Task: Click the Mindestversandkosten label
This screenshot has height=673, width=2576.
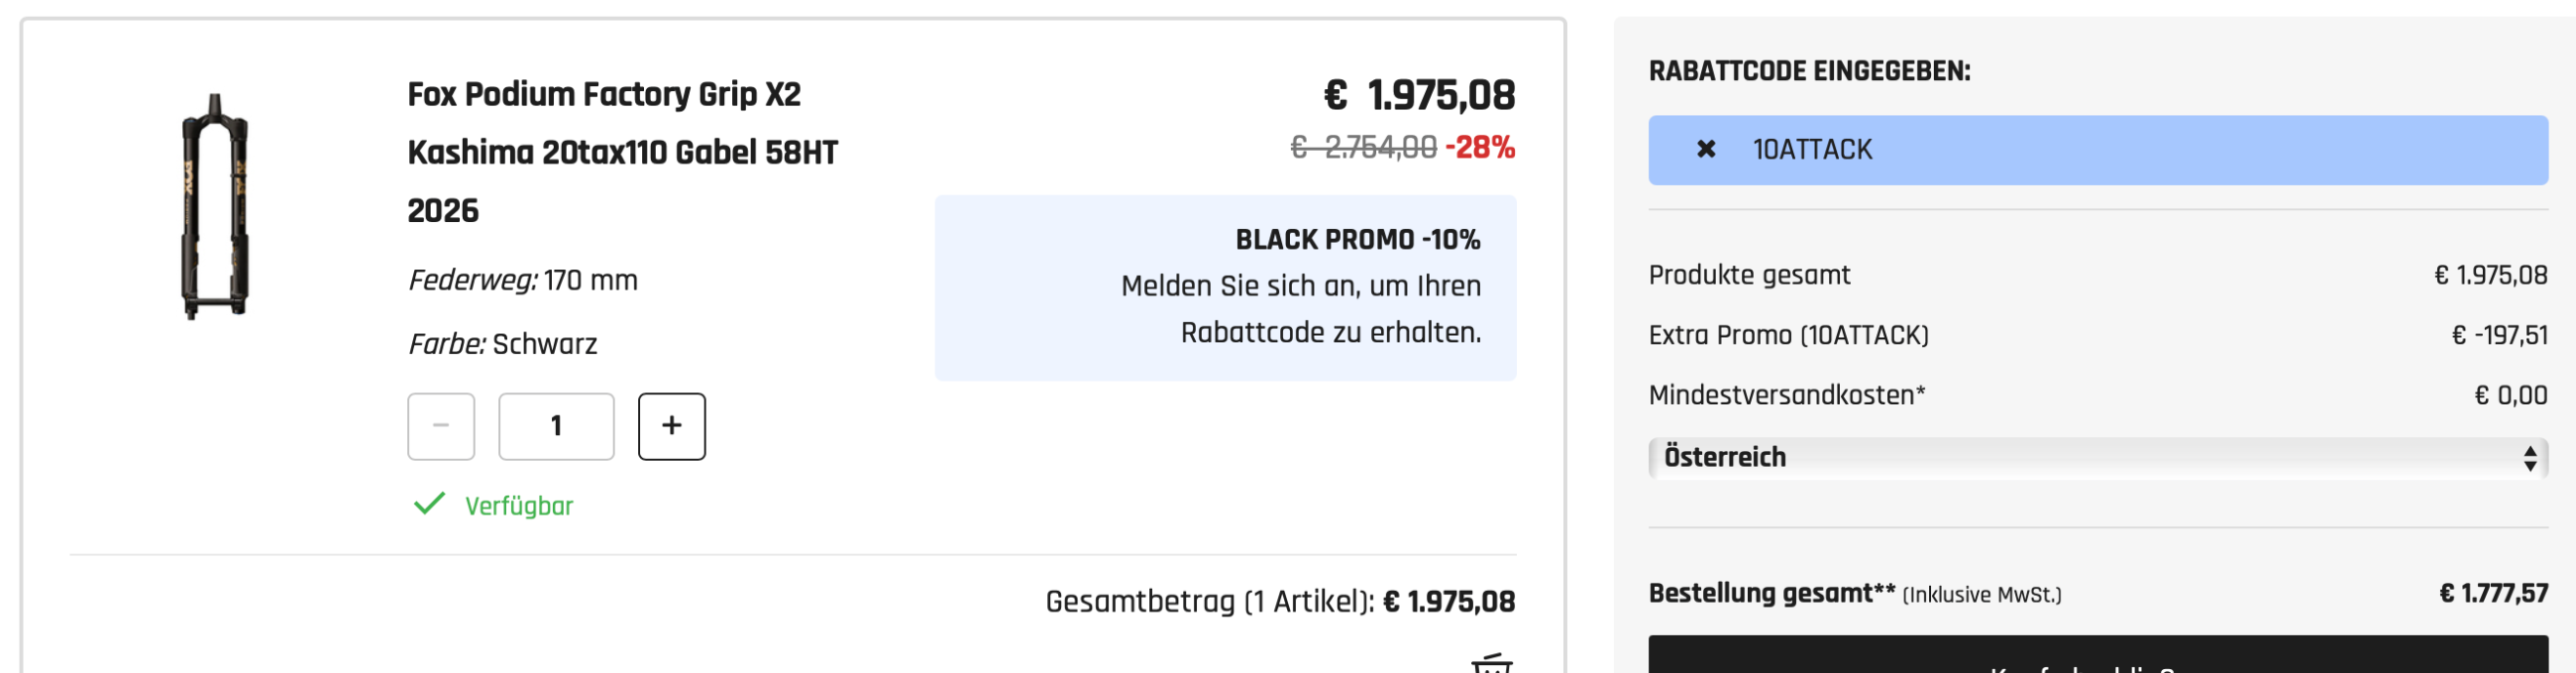Action: (x=1786, y=395)
